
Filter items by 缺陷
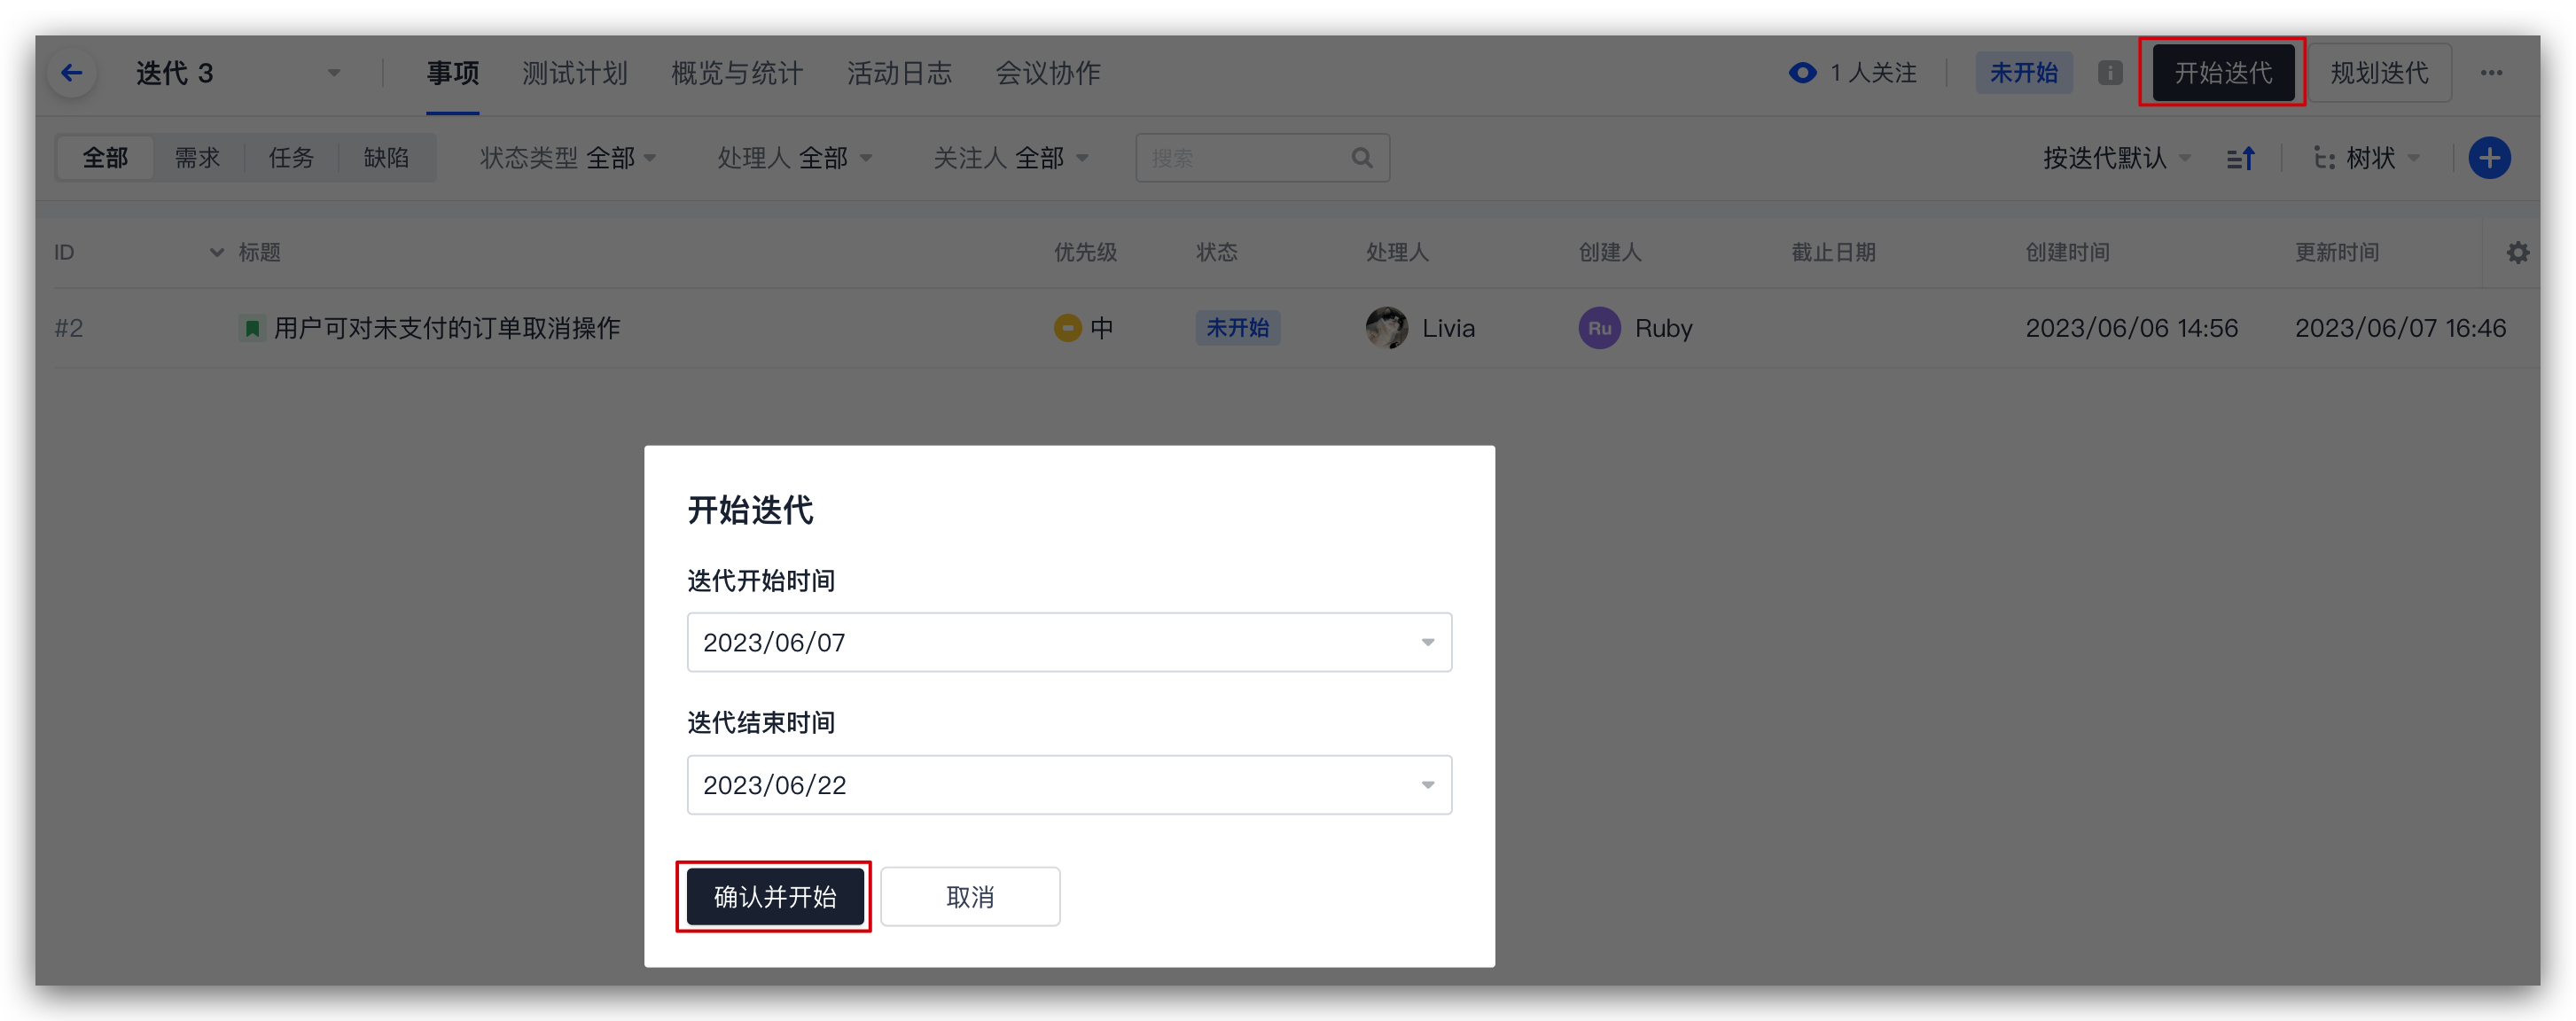point(386,158)
